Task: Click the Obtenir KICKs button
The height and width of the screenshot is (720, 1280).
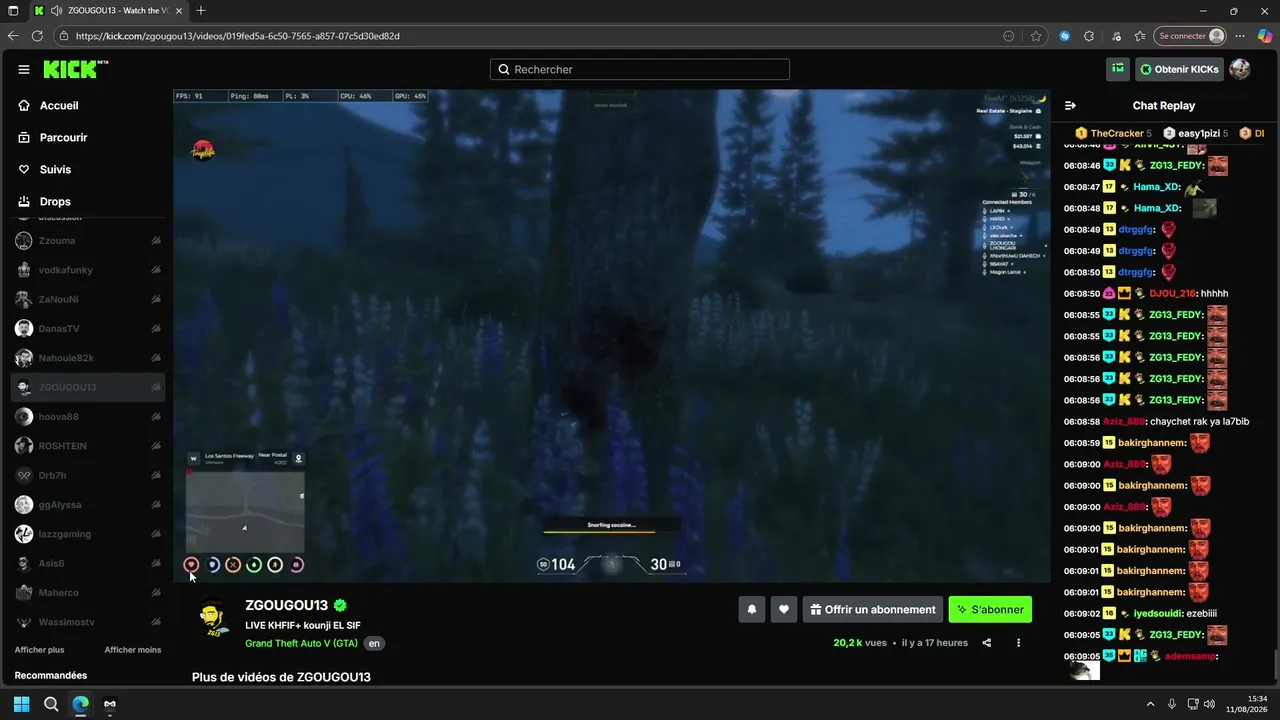Action: pyautogui.click(x=1179, y=69)
